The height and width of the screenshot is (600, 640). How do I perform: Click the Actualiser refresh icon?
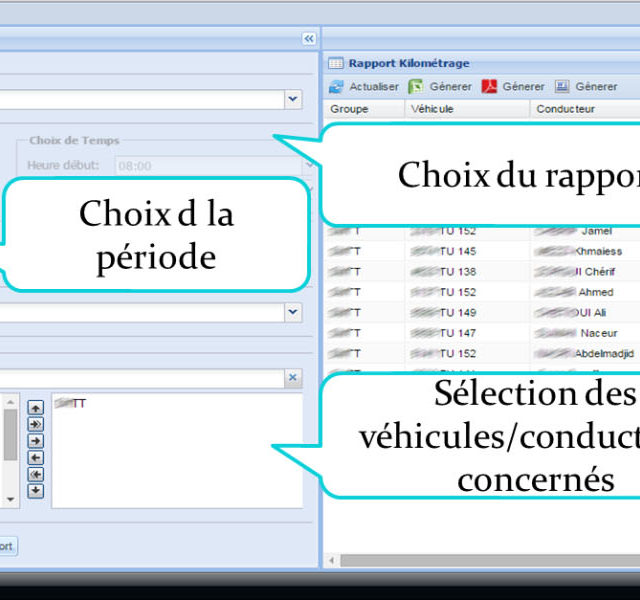pos(337,87)
